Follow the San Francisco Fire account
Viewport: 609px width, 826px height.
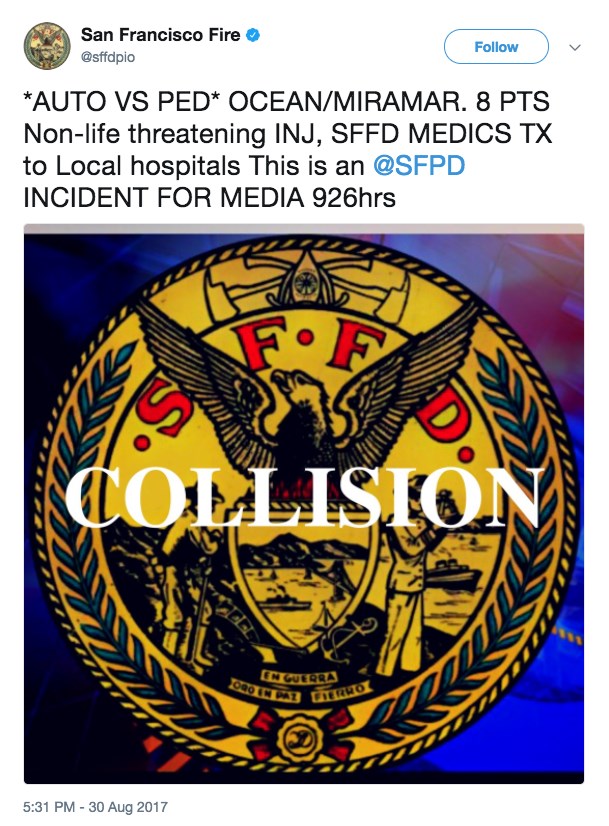[x=496, y=47]
